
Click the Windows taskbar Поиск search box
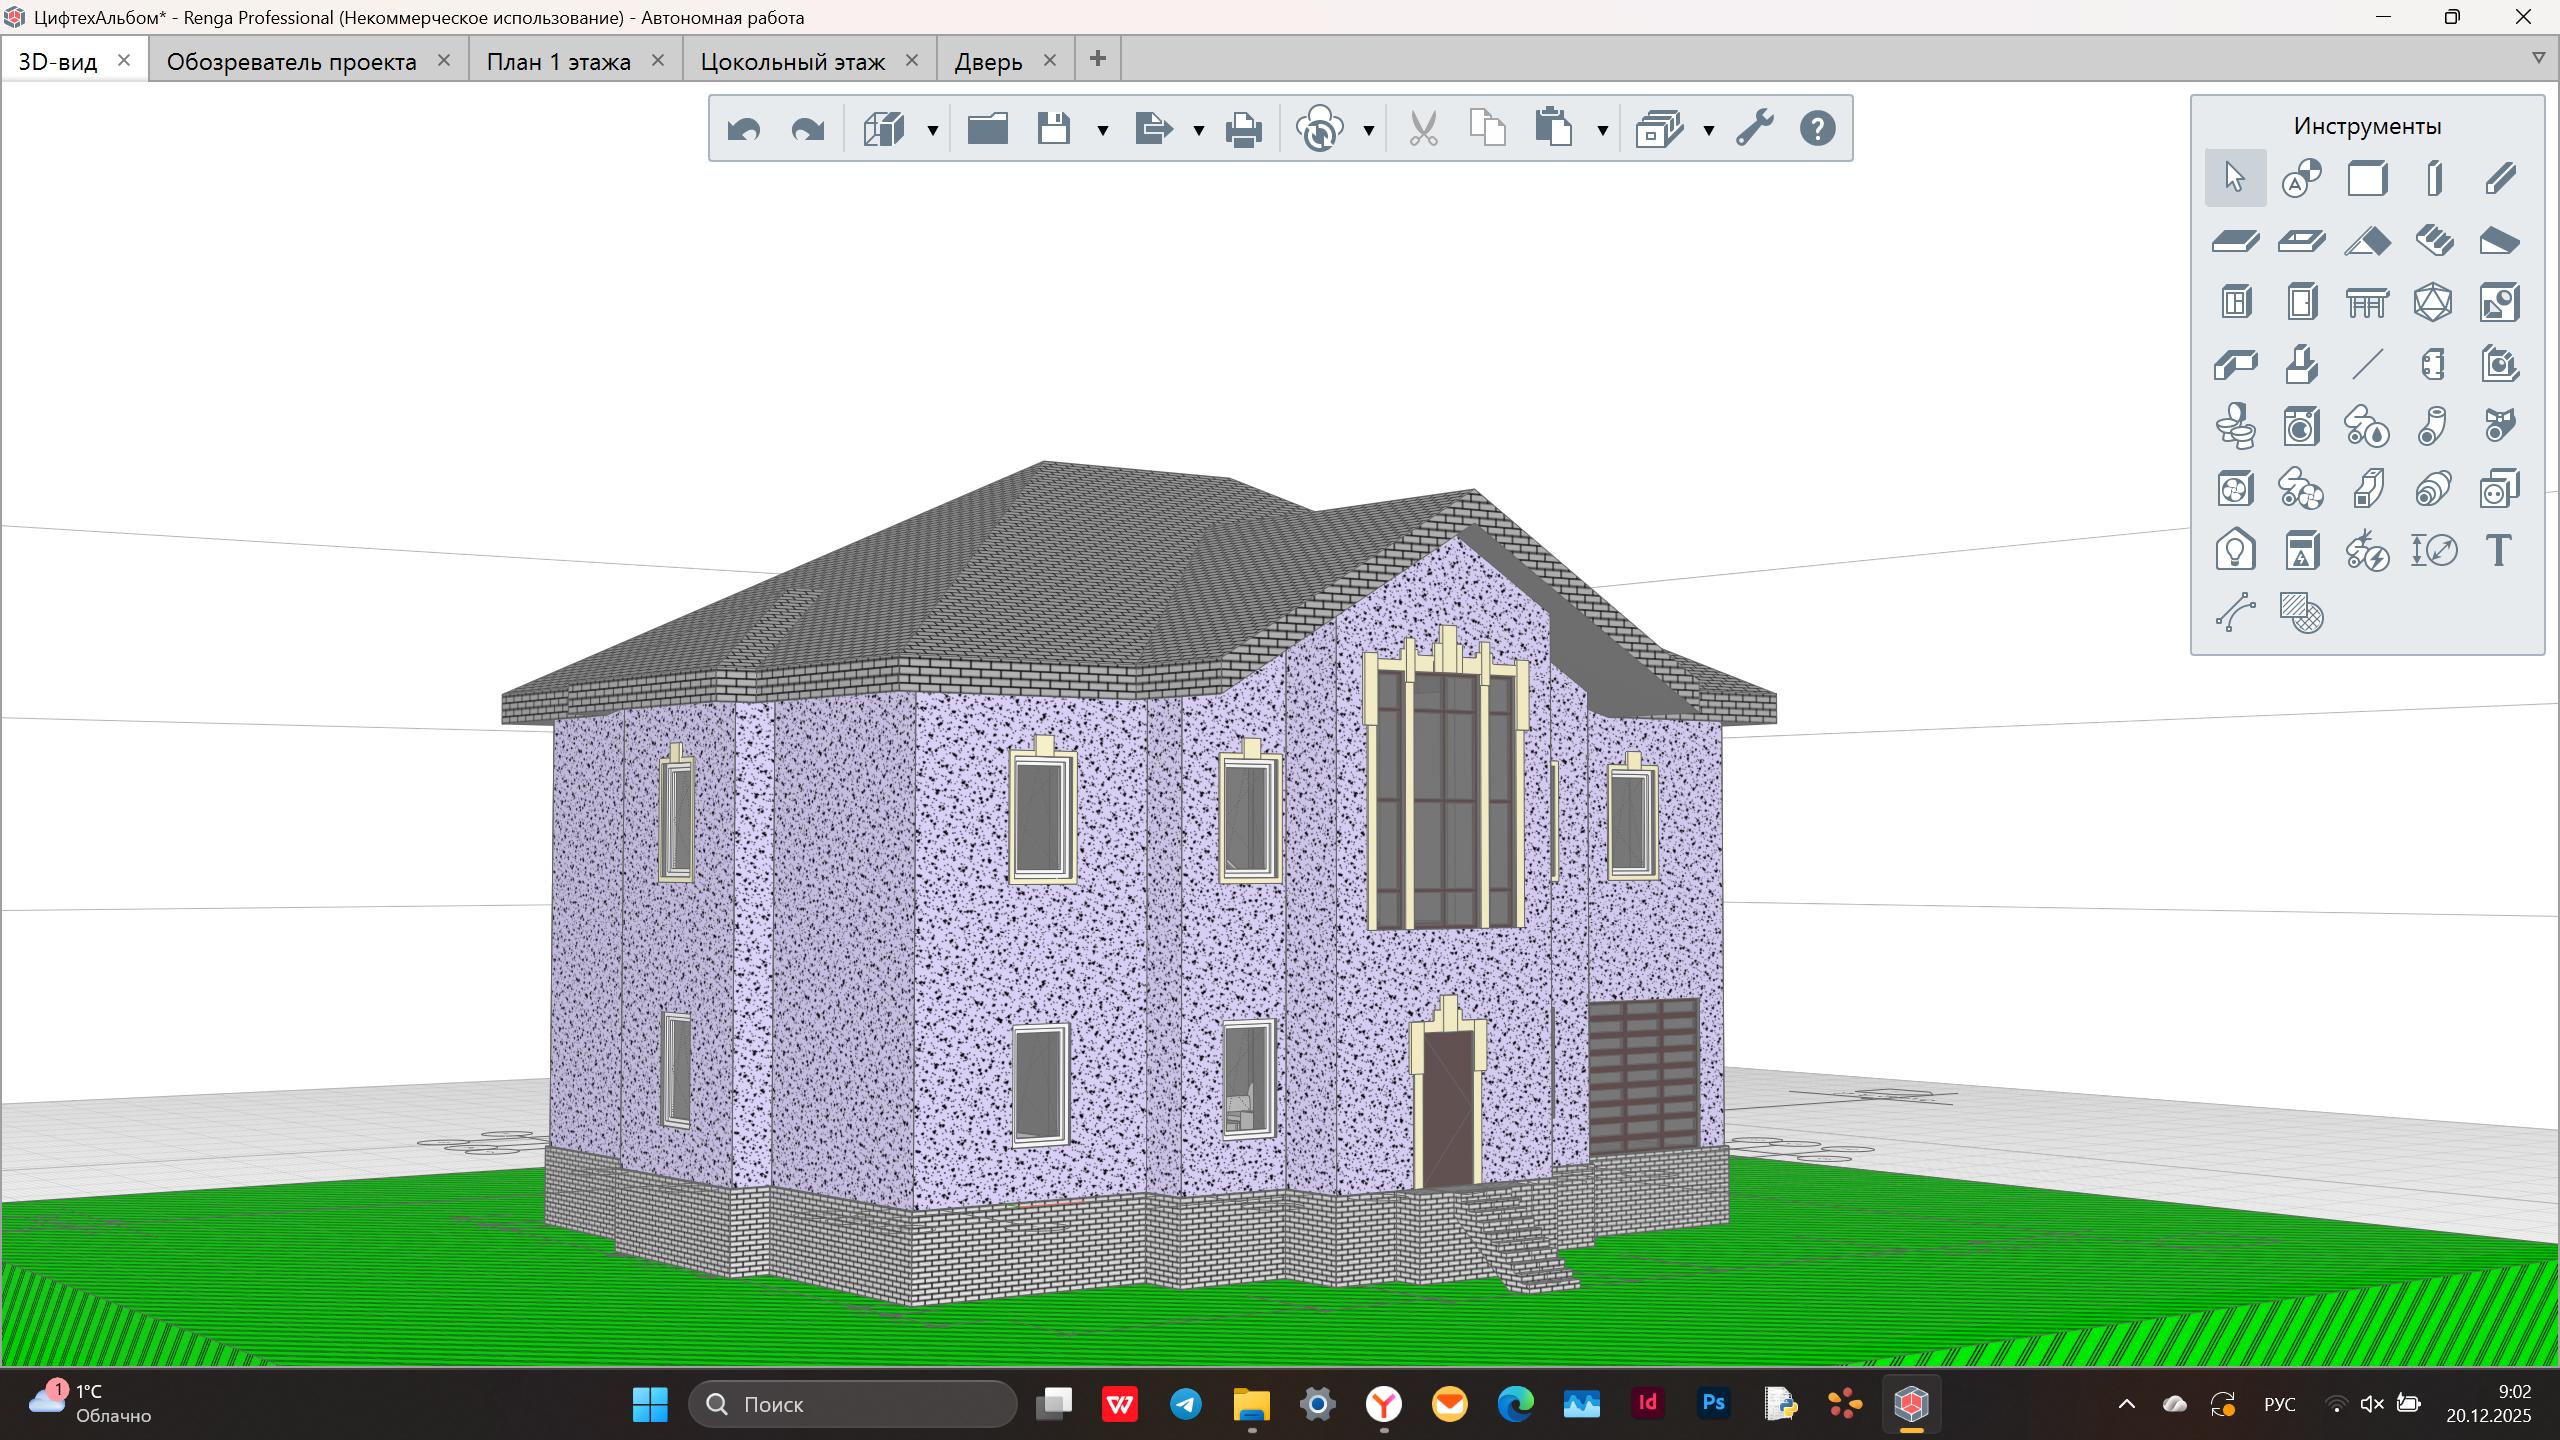tap(852, 1404)
